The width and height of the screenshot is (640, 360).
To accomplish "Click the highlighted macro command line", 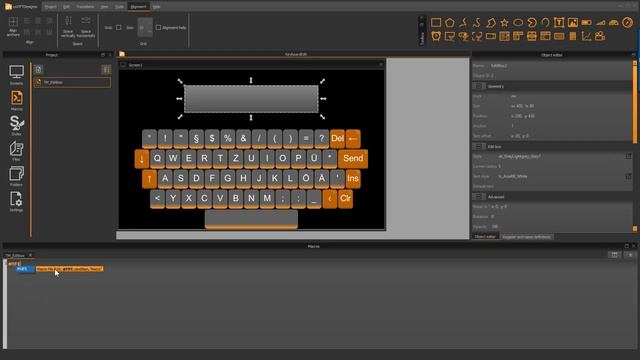I will [70, 269].
